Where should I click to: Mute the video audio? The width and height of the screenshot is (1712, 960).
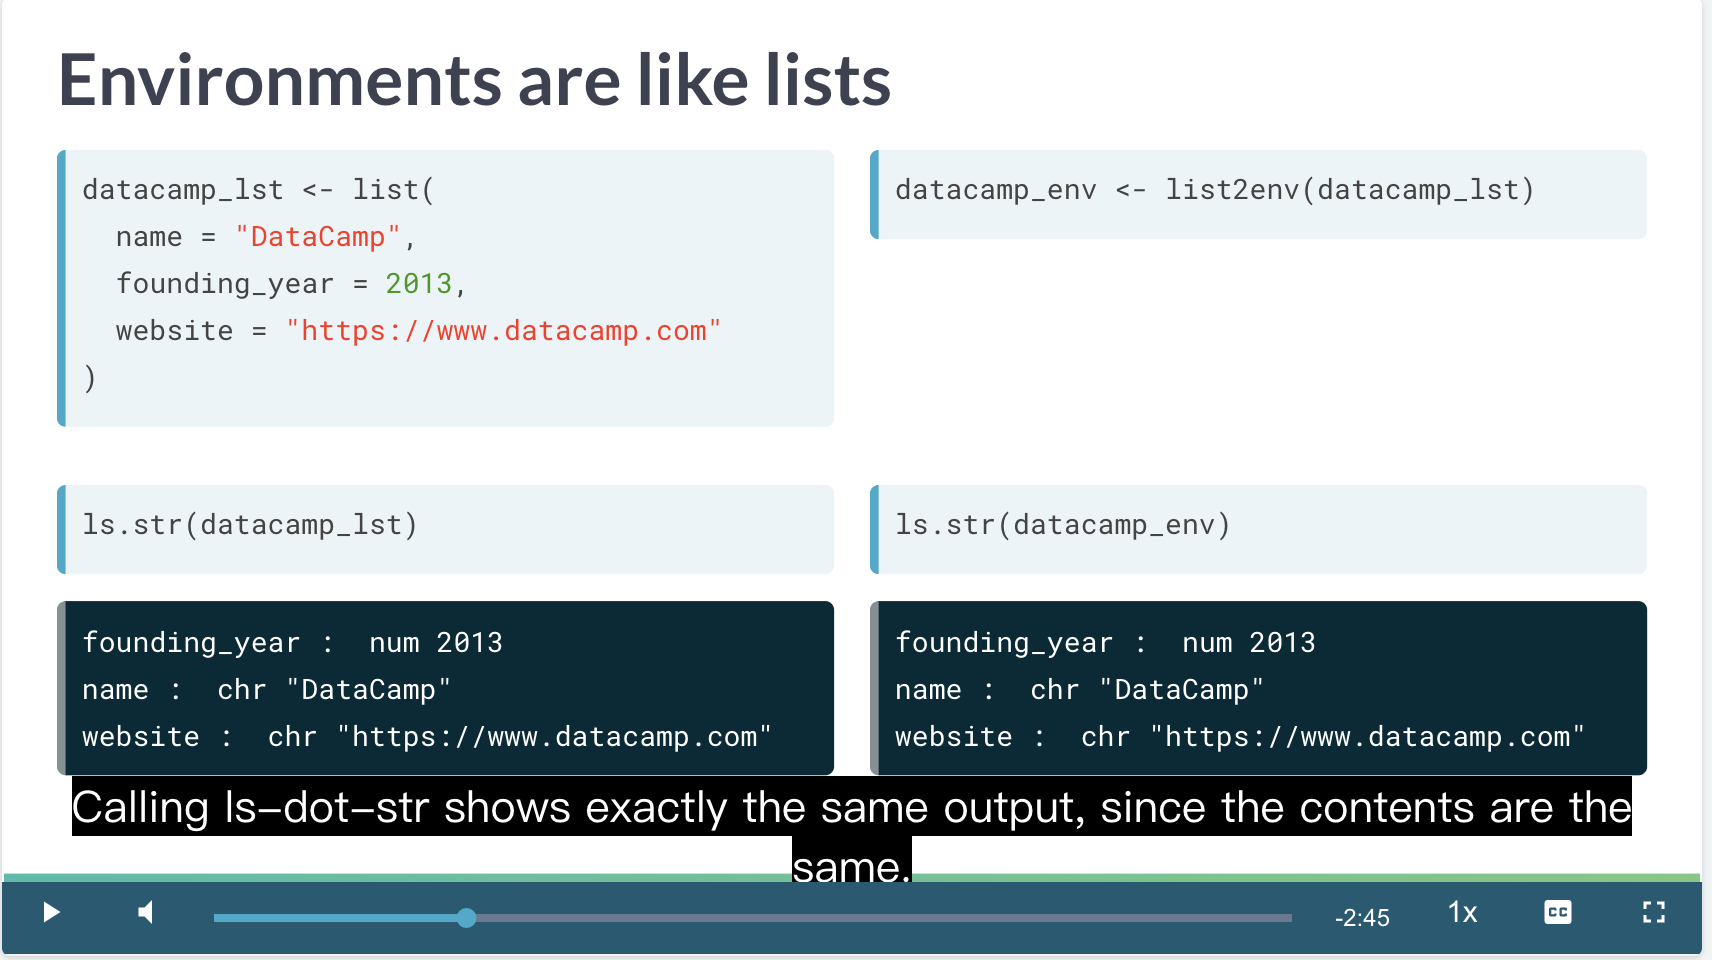(x=146, y=912)
